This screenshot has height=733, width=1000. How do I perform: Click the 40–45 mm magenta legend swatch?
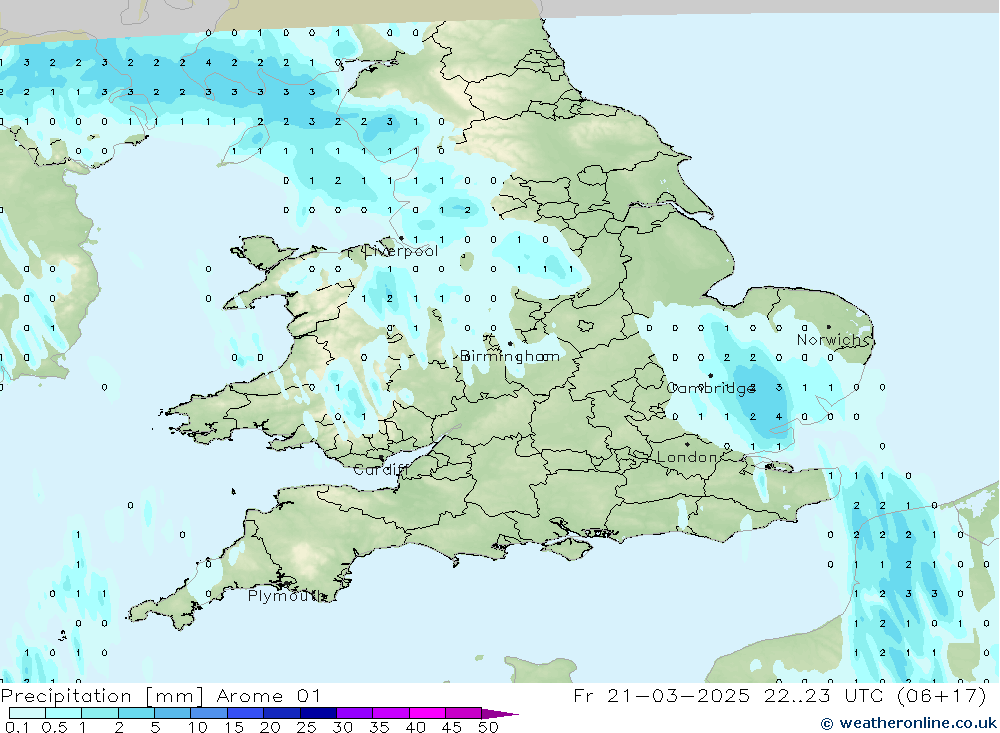tap(427, 713)
